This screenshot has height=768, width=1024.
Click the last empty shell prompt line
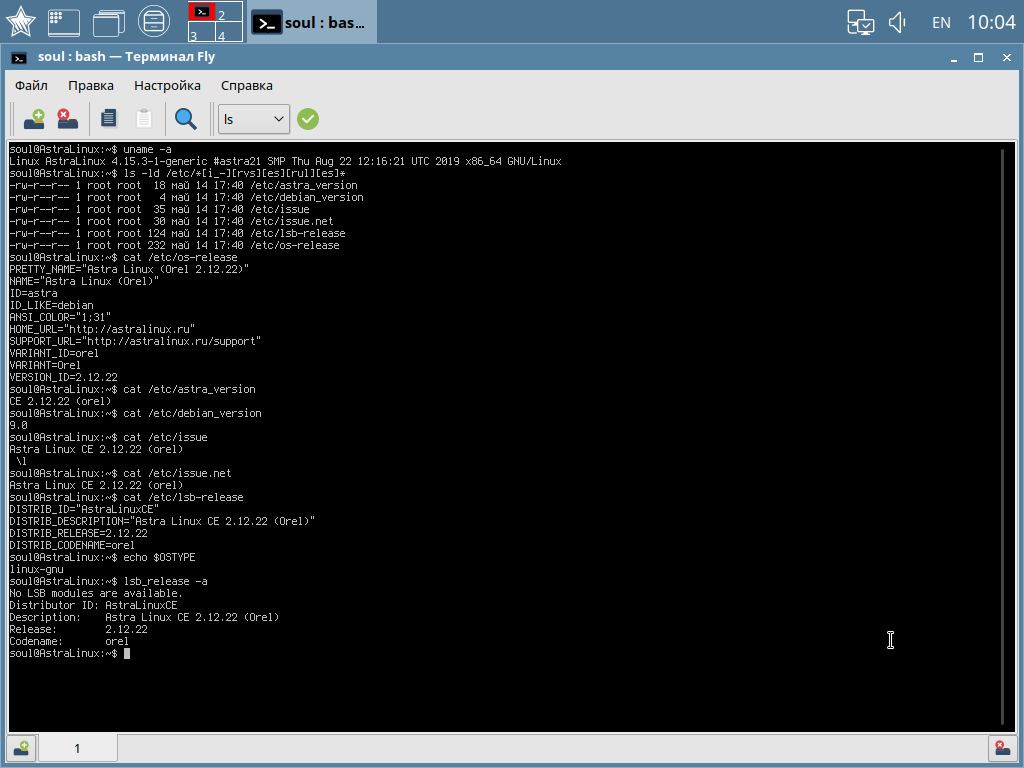point(69,653)
